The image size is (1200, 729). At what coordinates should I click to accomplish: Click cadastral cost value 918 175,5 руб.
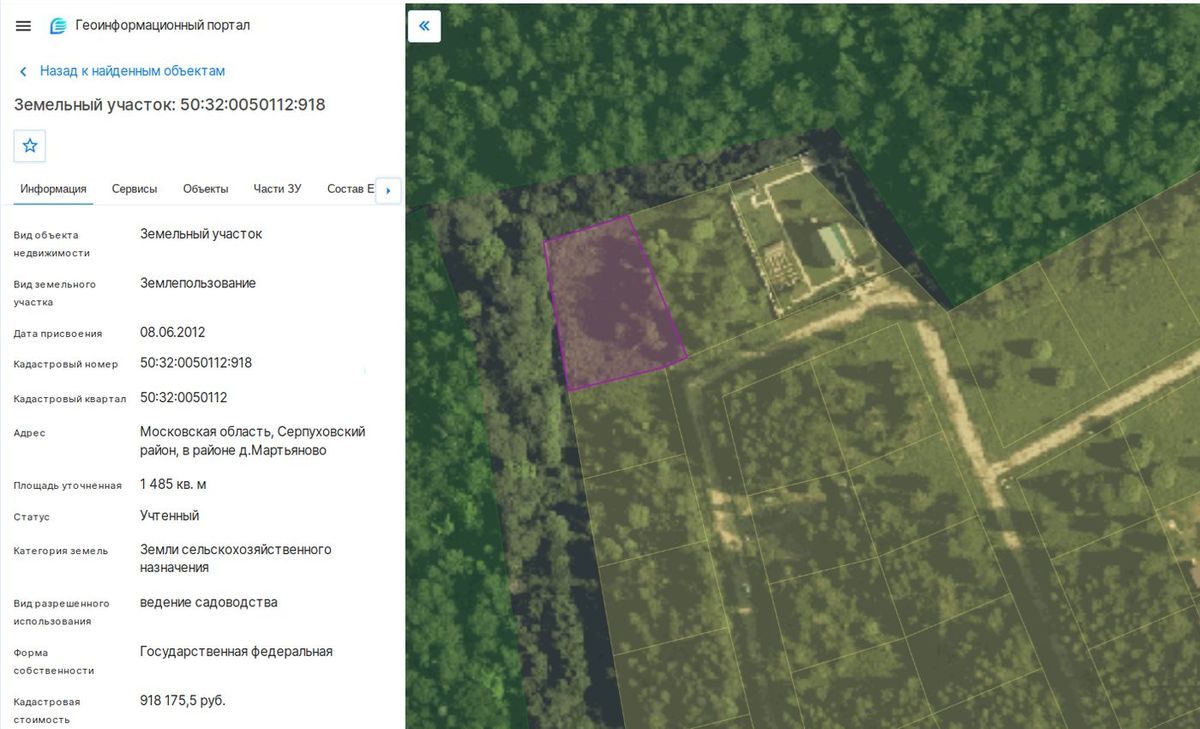click(x=183, y=701)
